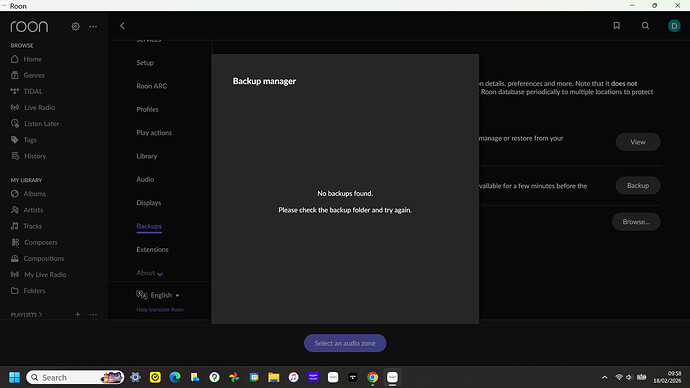690x388 pixels.
Task: Open playlist options ellipsis
Action: tap(93, 315)
